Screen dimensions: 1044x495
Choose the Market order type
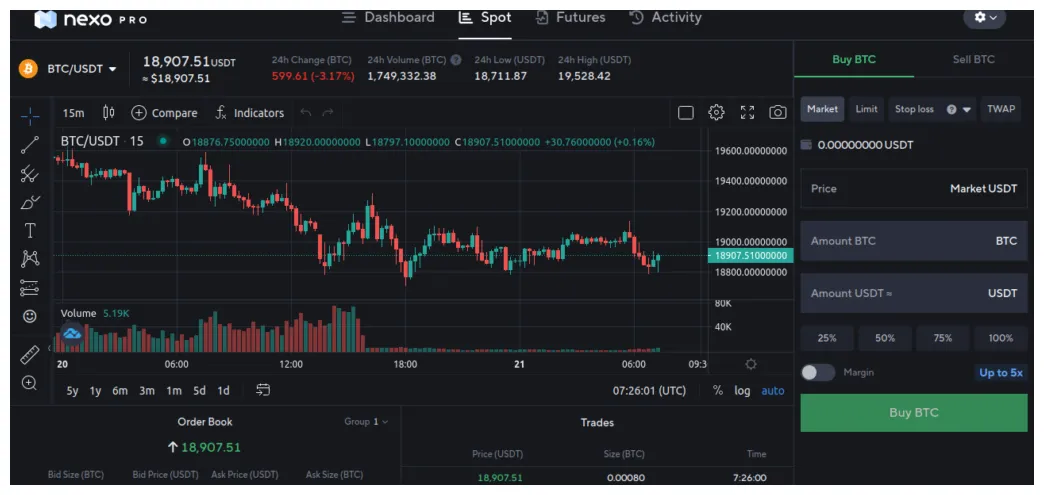pos(822,109)
